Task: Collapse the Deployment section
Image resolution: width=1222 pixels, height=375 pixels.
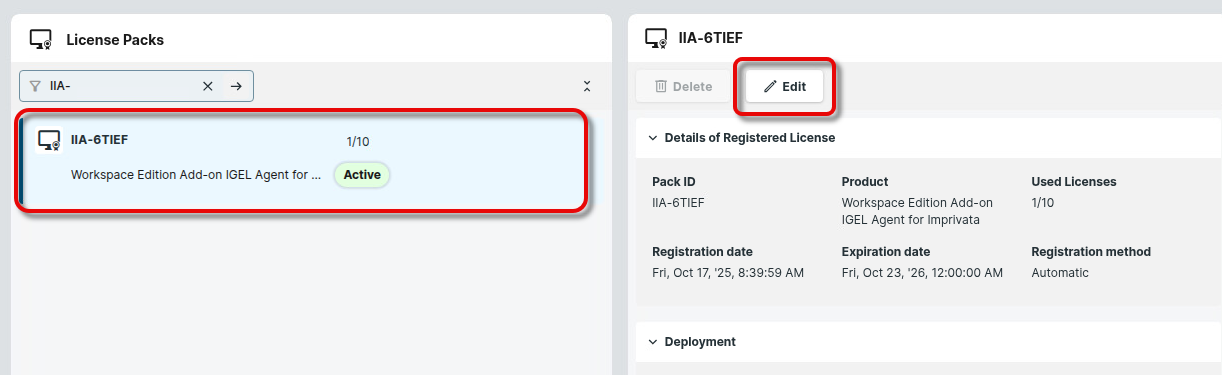Action: [653, 342]
